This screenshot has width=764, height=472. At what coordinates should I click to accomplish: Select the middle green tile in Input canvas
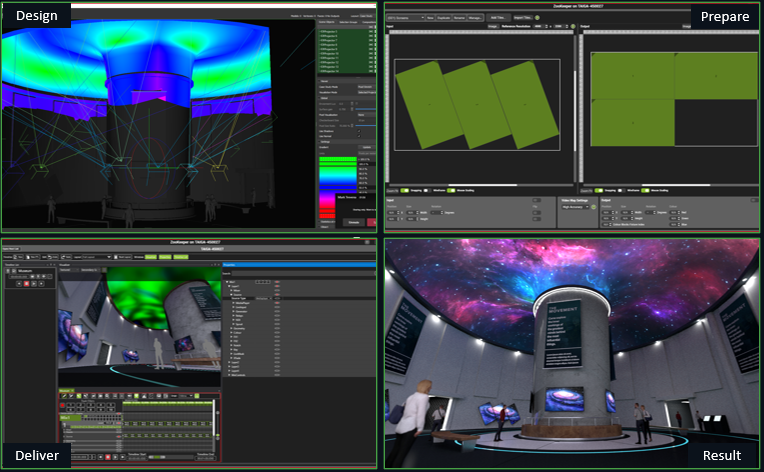coord(477,104)
